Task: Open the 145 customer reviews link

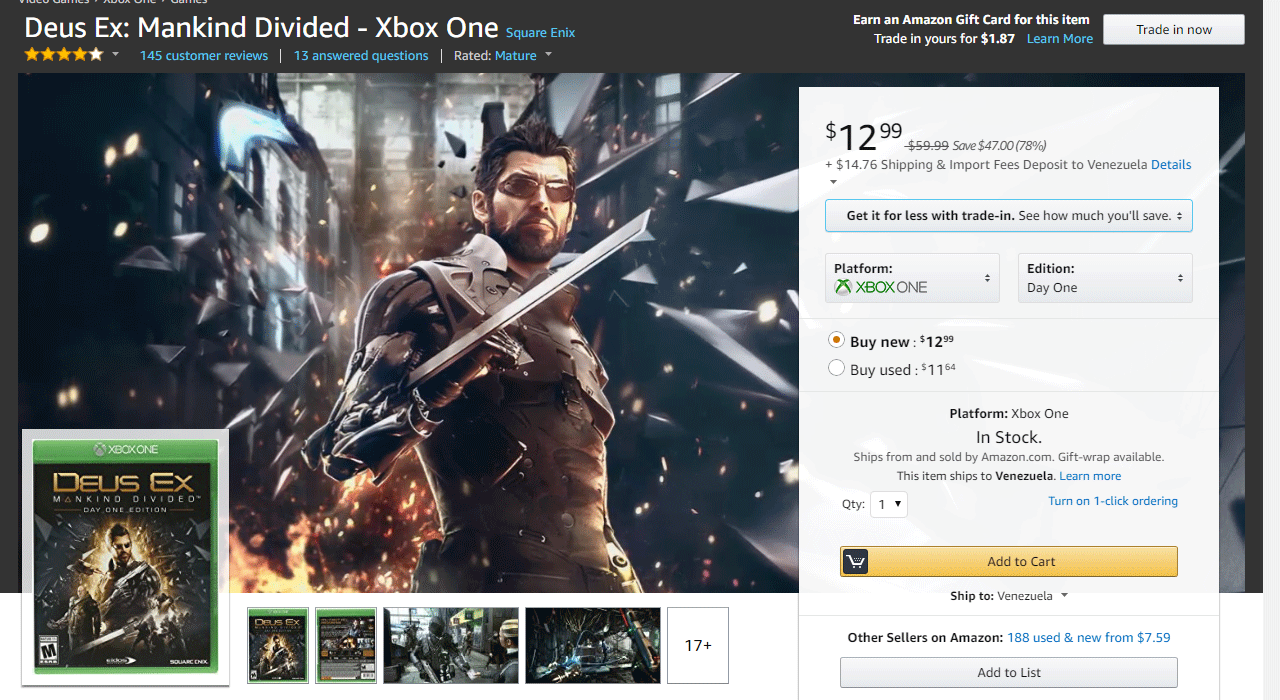Action: (x=204, y=56)
